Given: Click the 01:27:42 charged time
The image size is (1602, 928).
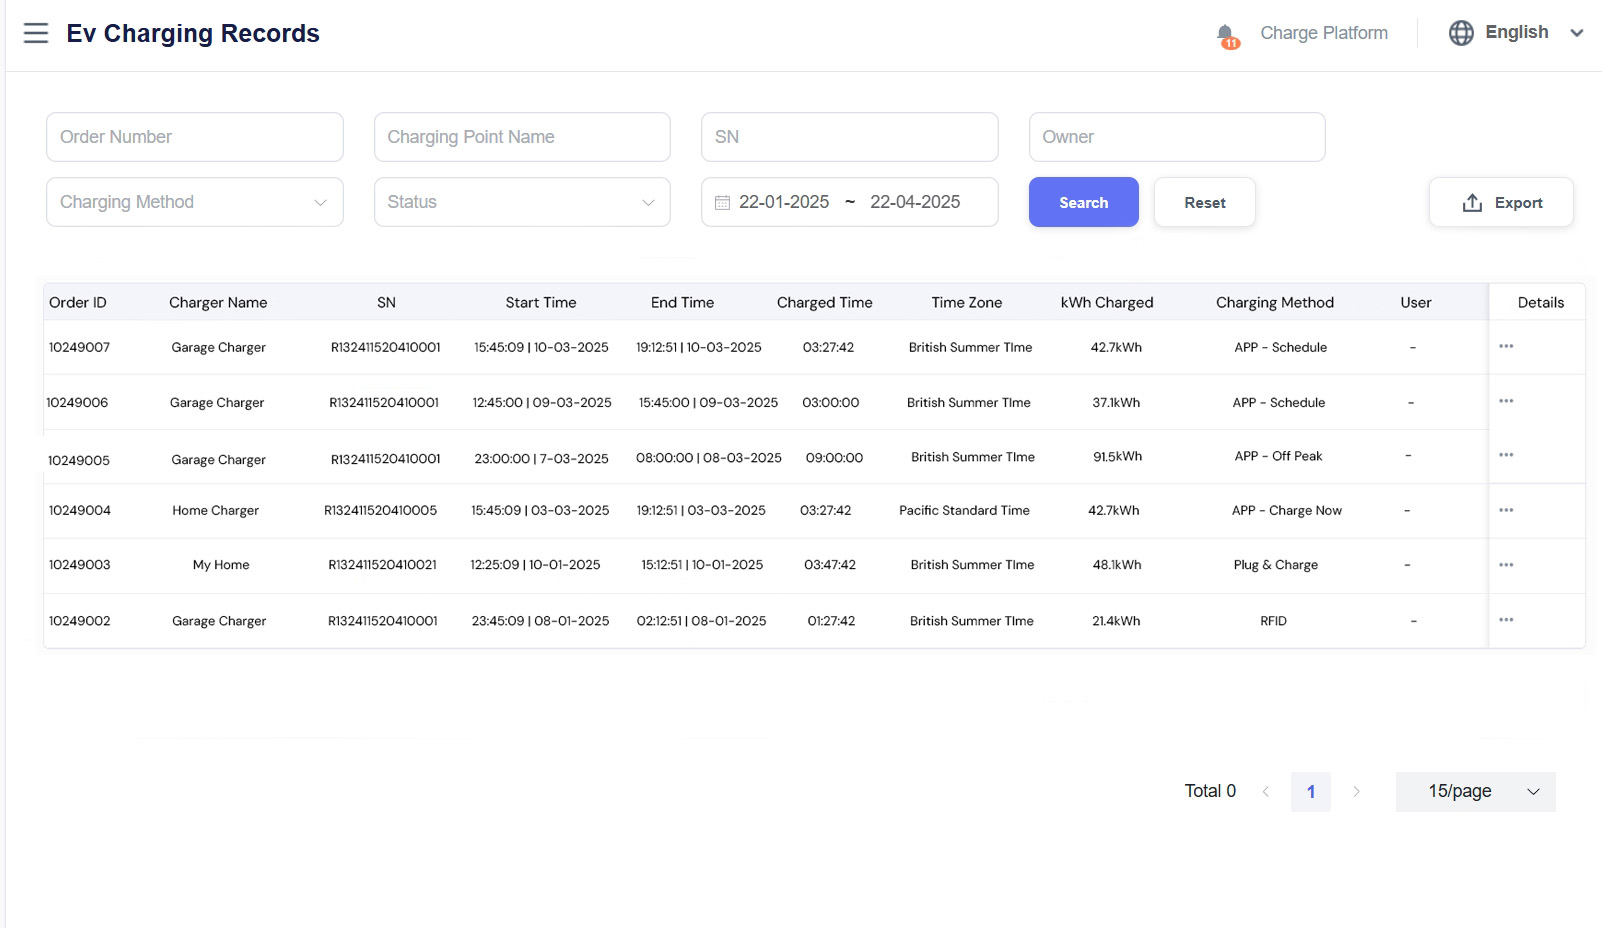Looking at the screenshot, I should click(x=831, y=621).
